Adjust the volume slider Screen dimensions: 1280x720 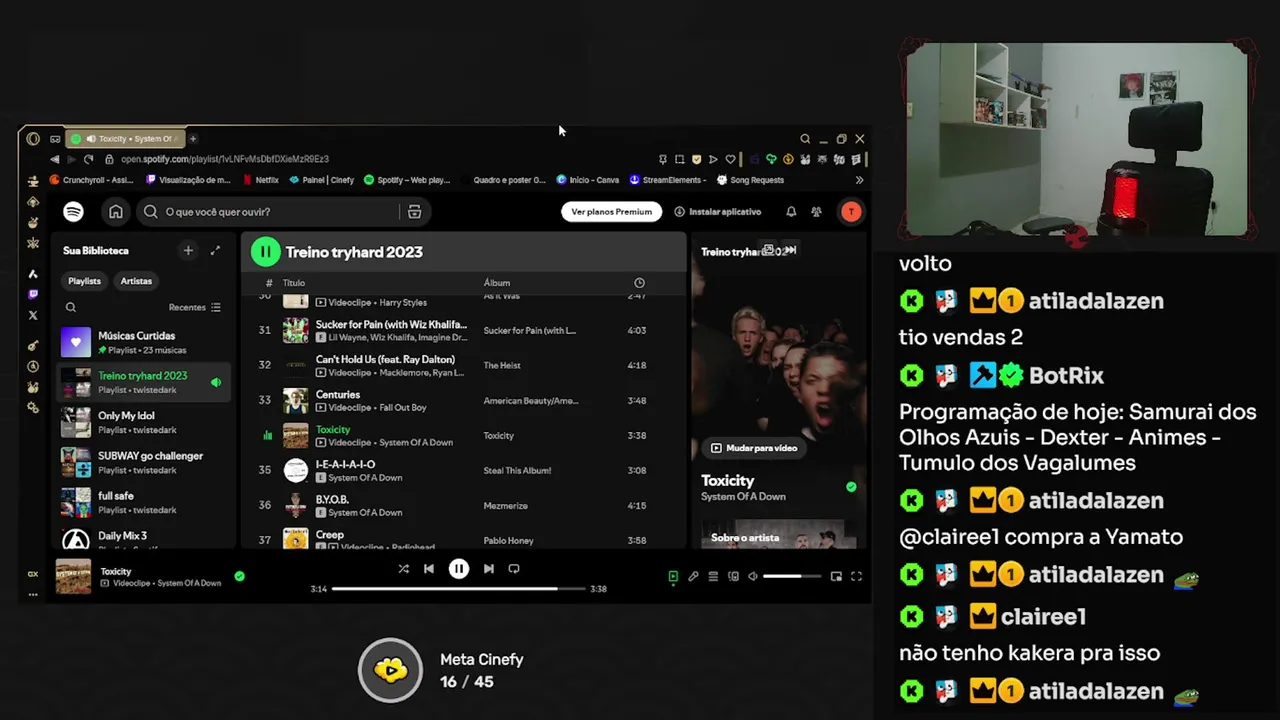click(x=792, y=577)
